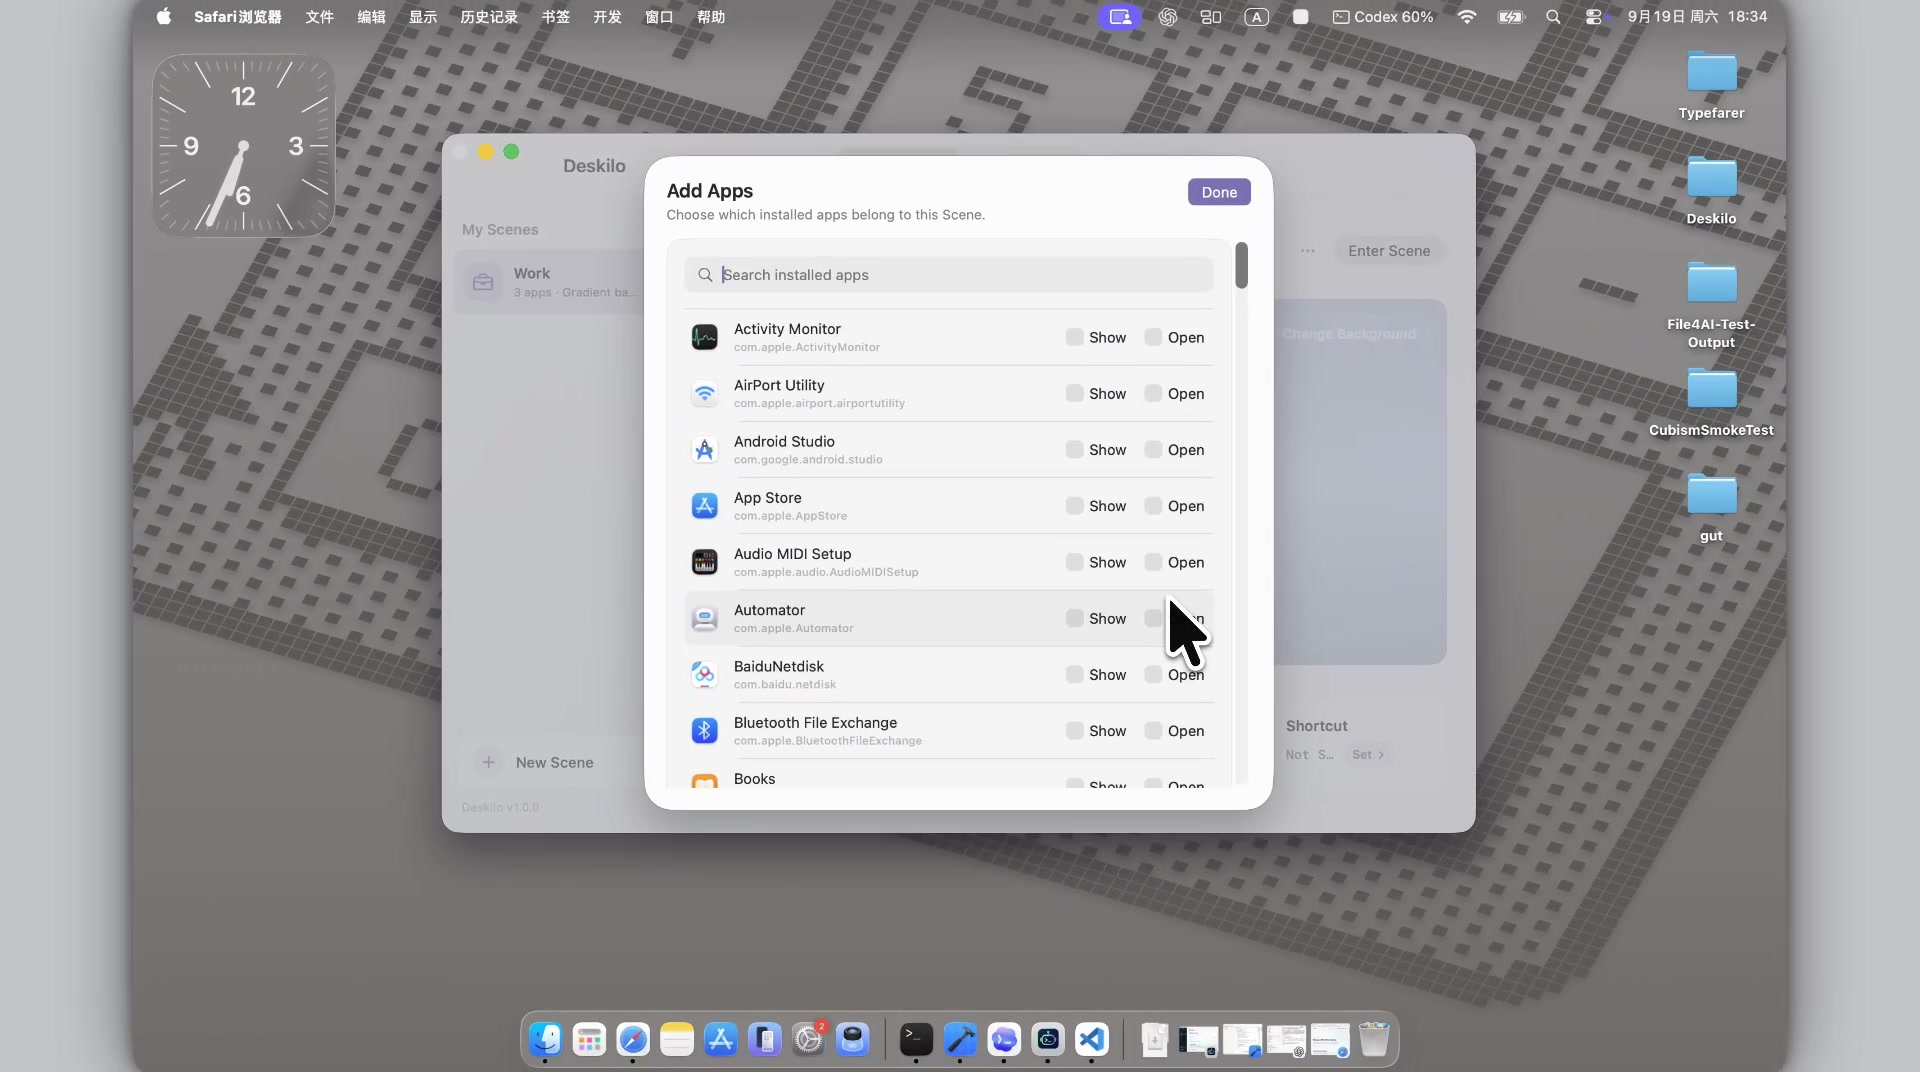Open the 帮助 menu
This screenshot has height=1072, width=1920.
pyautogui.click(x=711, y=17)
